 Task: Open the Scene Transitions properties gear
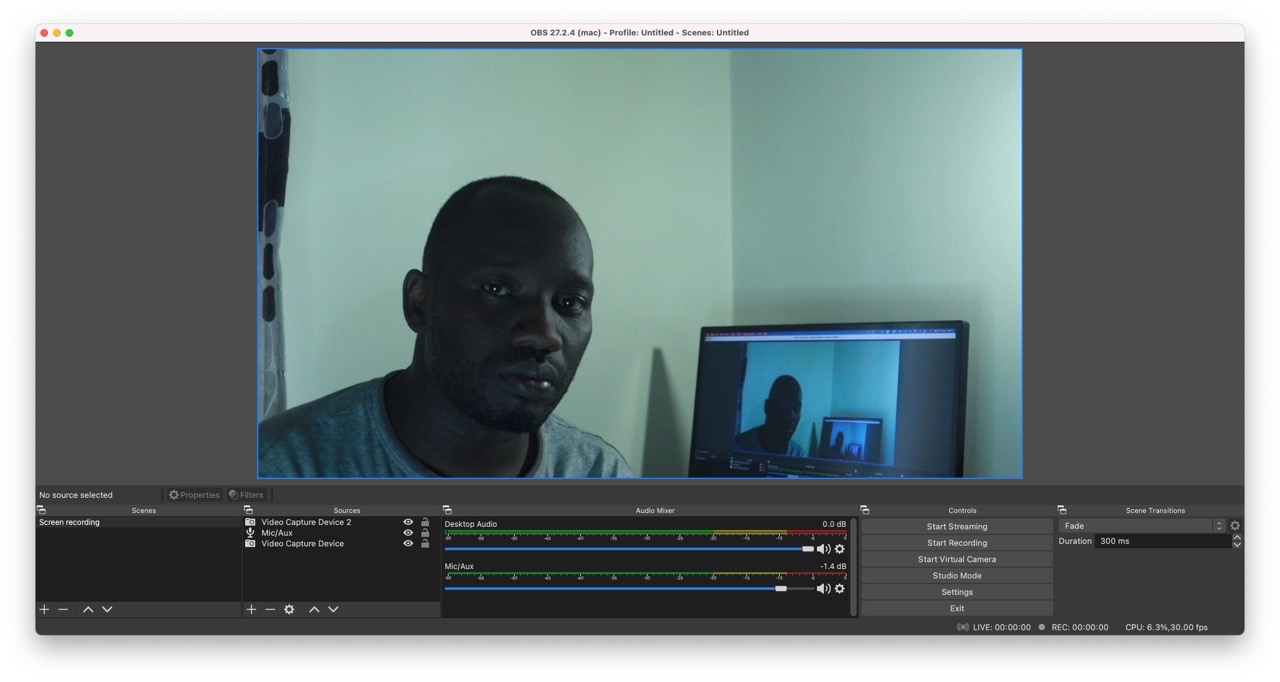point(1235,525)
